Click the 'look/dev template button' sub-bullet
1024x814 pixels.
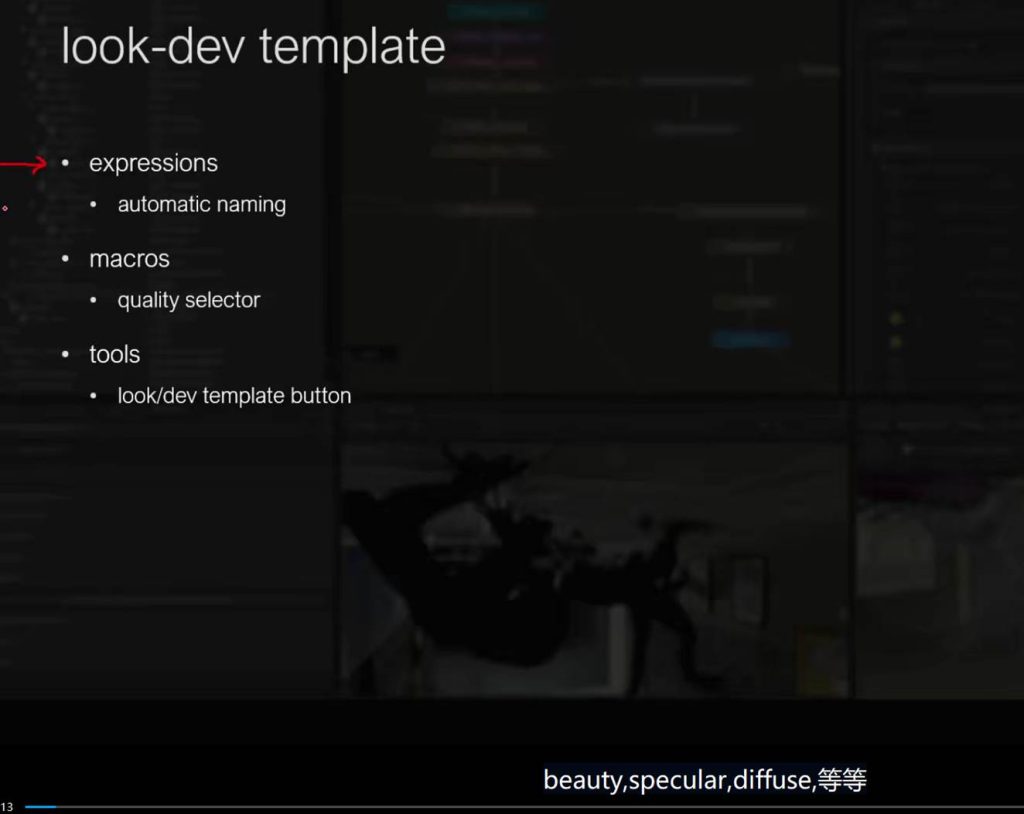(x=234, y=396)
